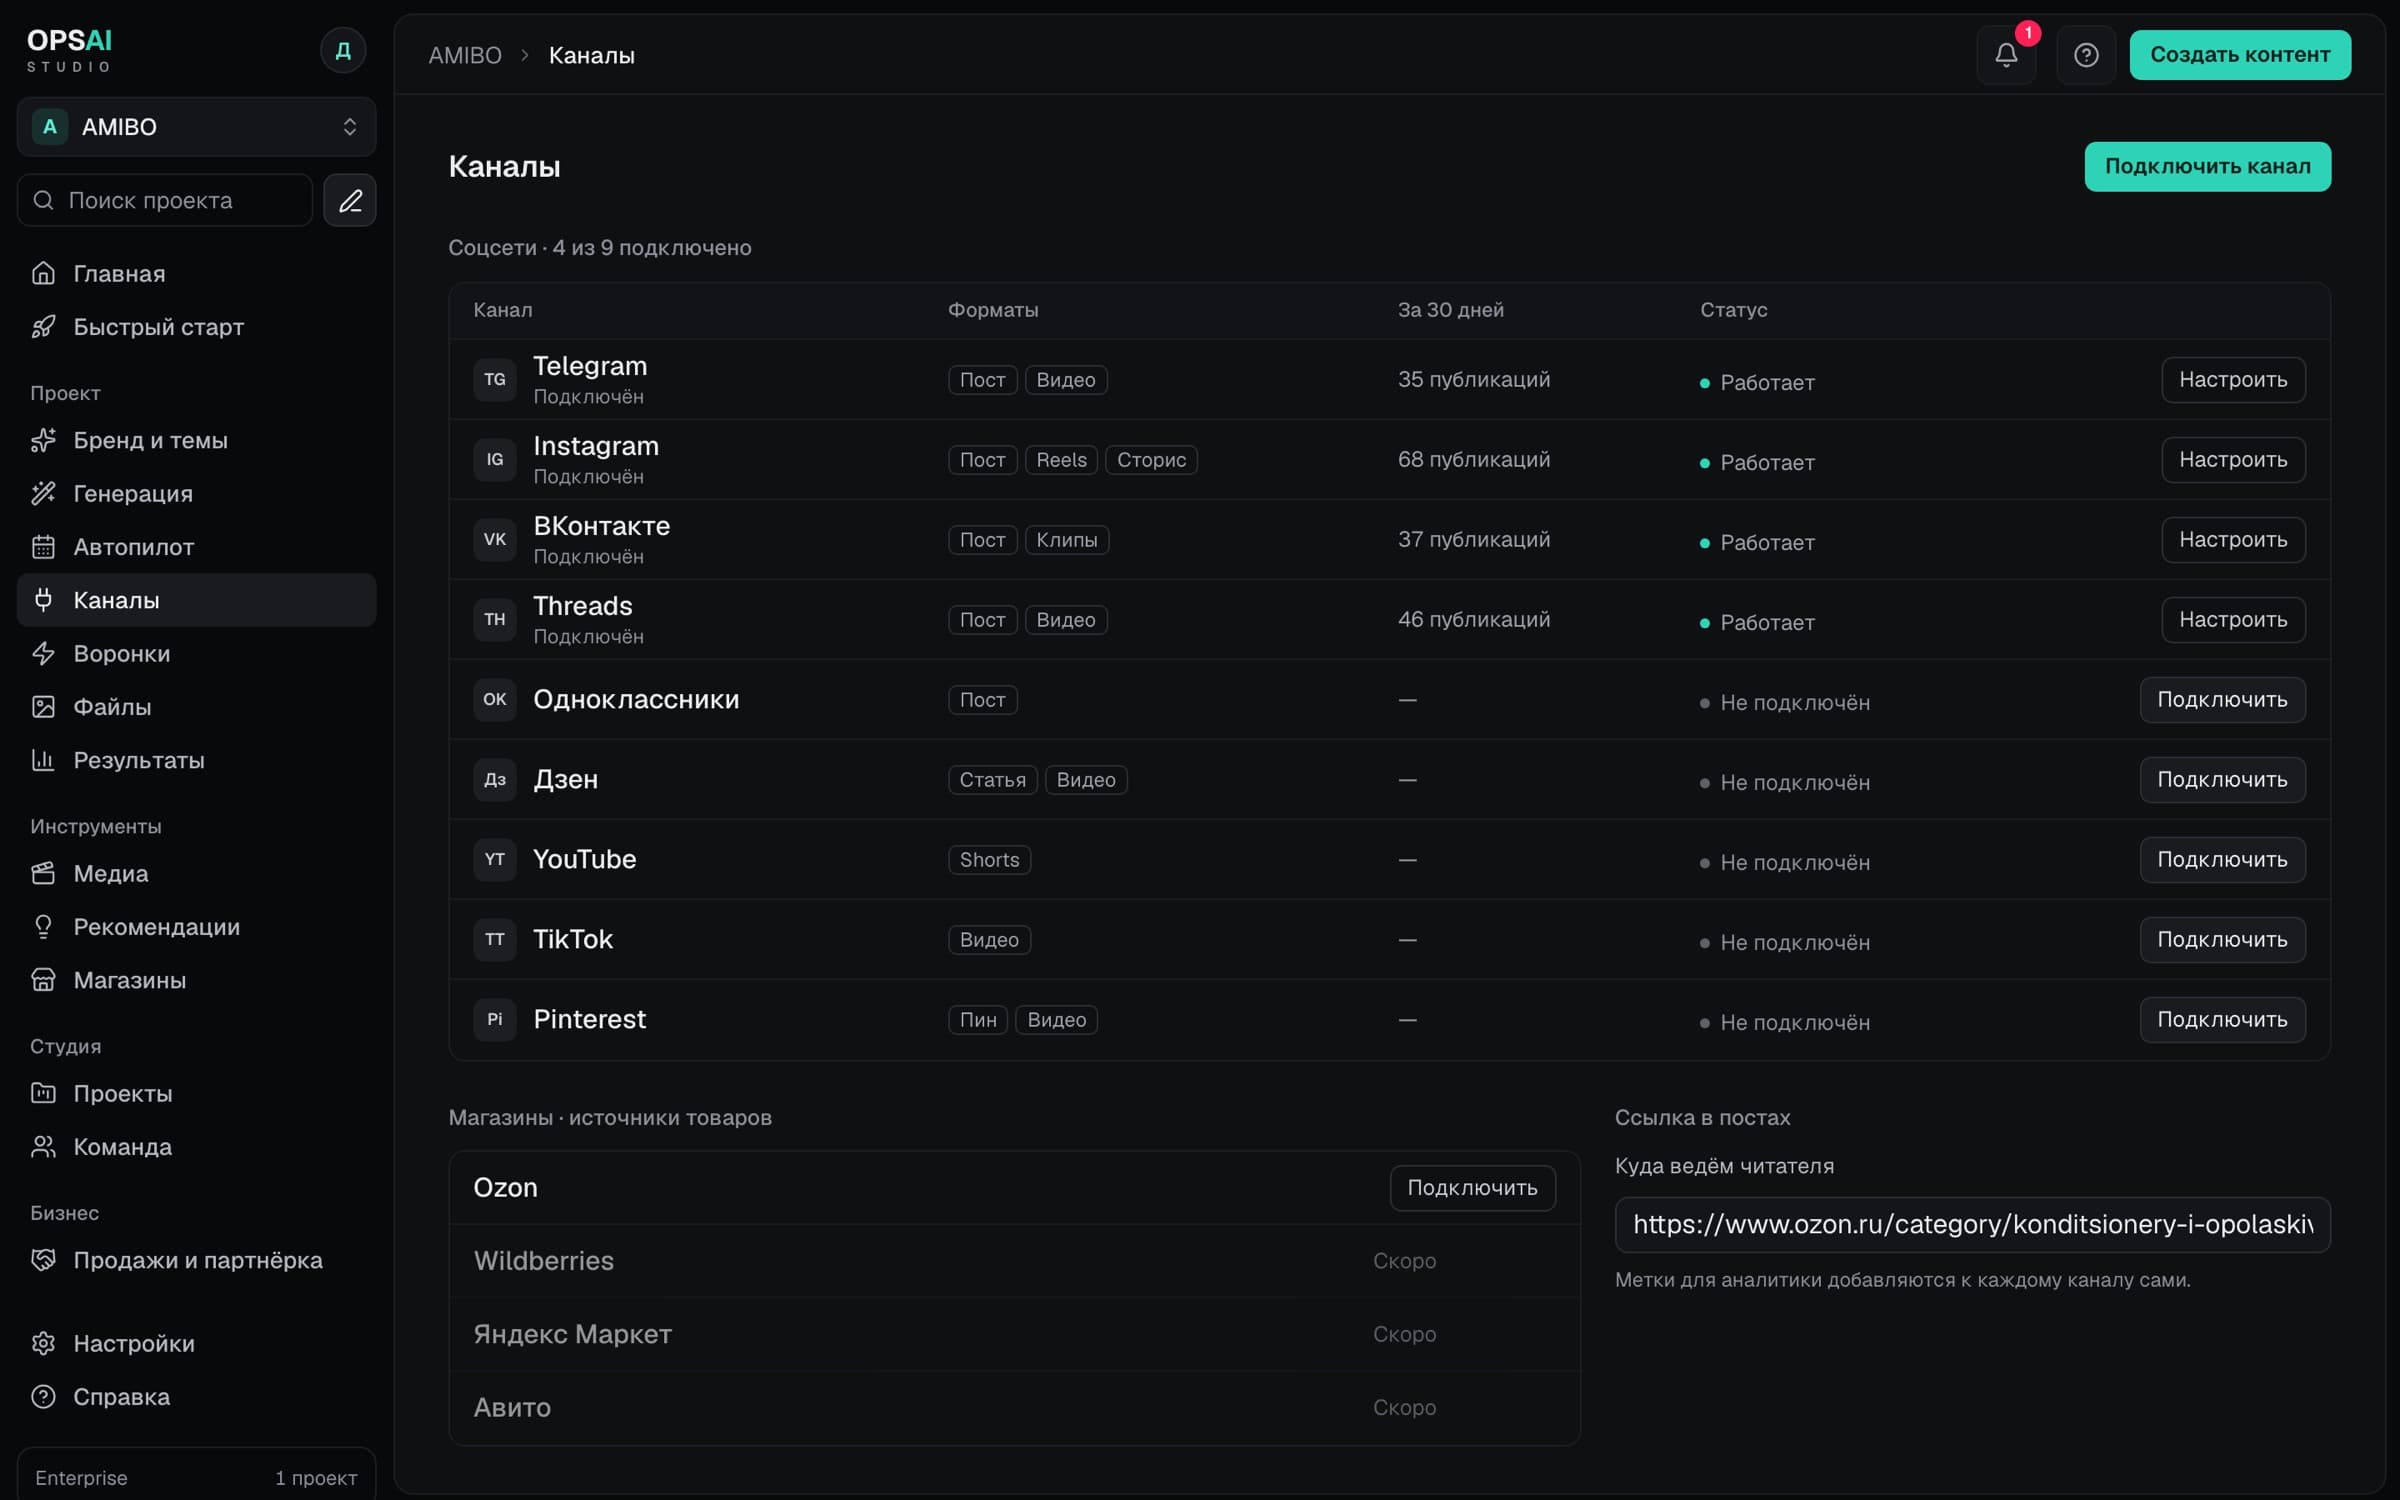Open Автопилот section

click(196, 547)
